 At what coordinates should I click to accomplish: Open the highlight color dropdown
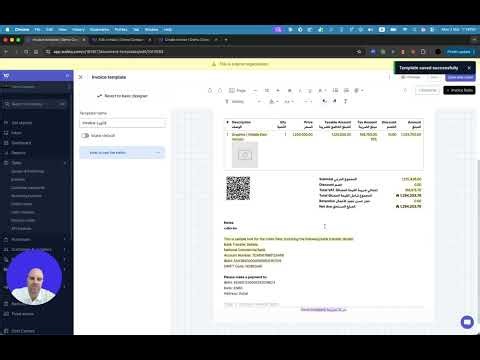[x=274, y=101]
